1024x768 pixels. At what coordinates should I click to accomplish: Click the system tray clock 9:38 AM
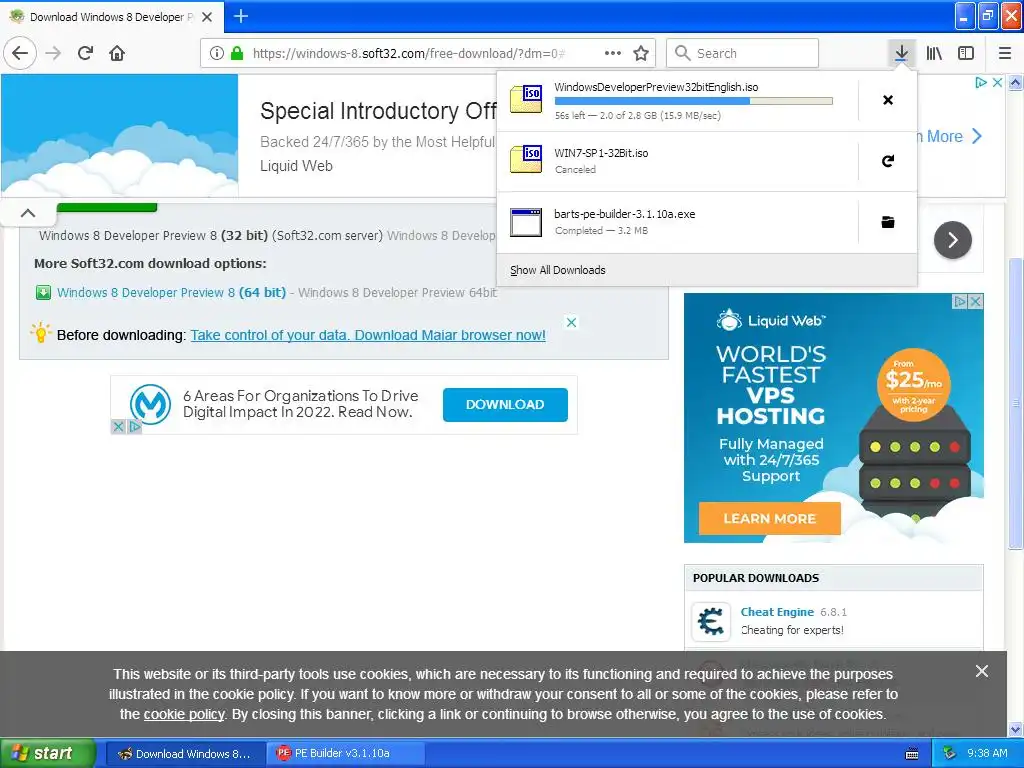click(x=987, y=753)
